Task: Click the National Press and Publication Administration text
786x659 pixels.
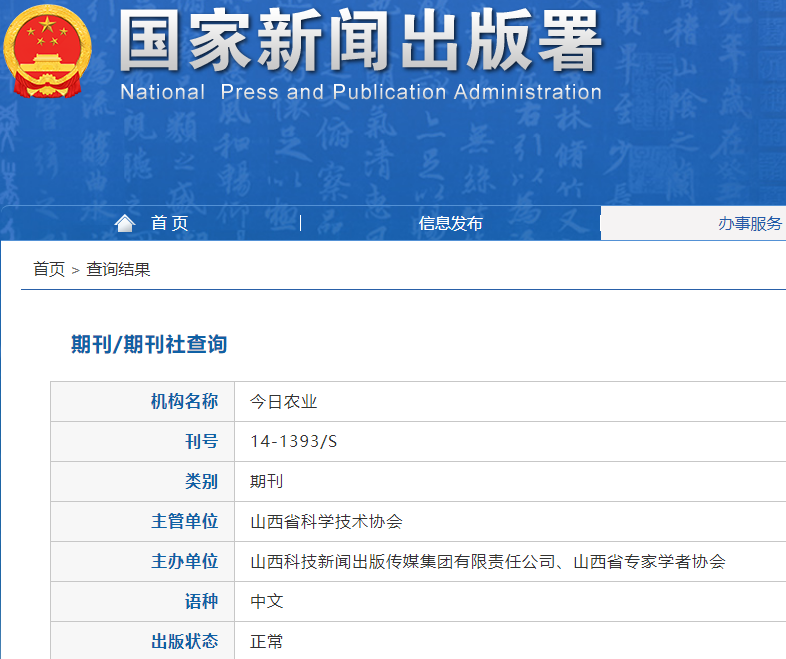Action: pos(360,93)
